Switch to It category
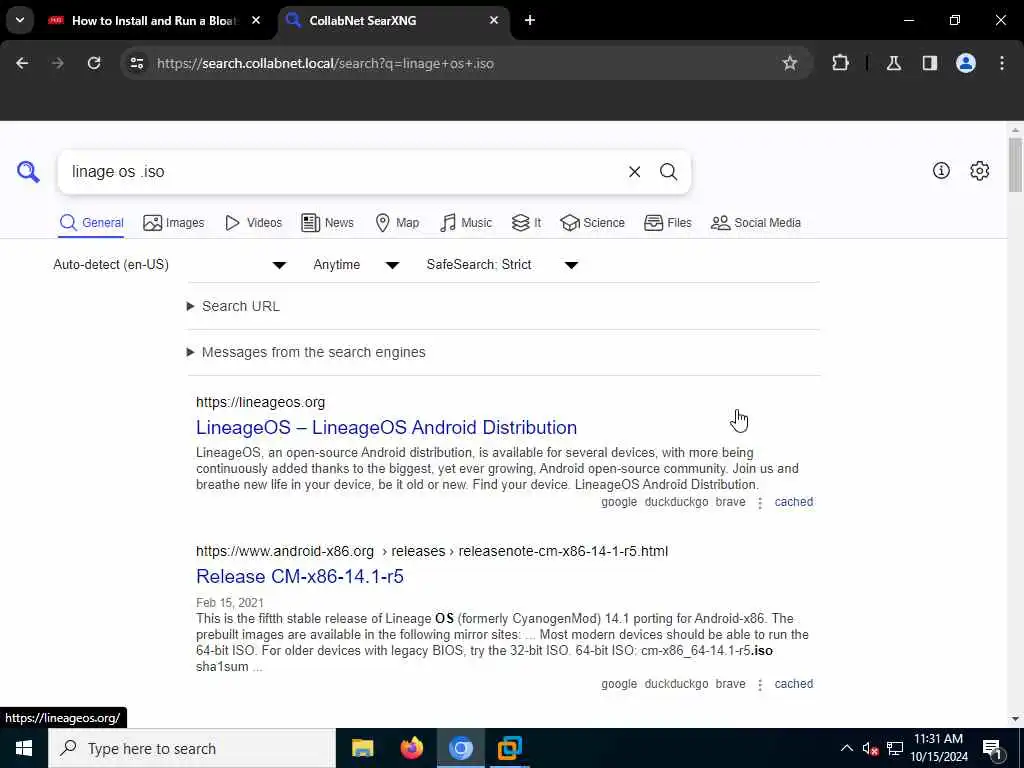This screenshot has height=768, width=1024. pos(526,223)
